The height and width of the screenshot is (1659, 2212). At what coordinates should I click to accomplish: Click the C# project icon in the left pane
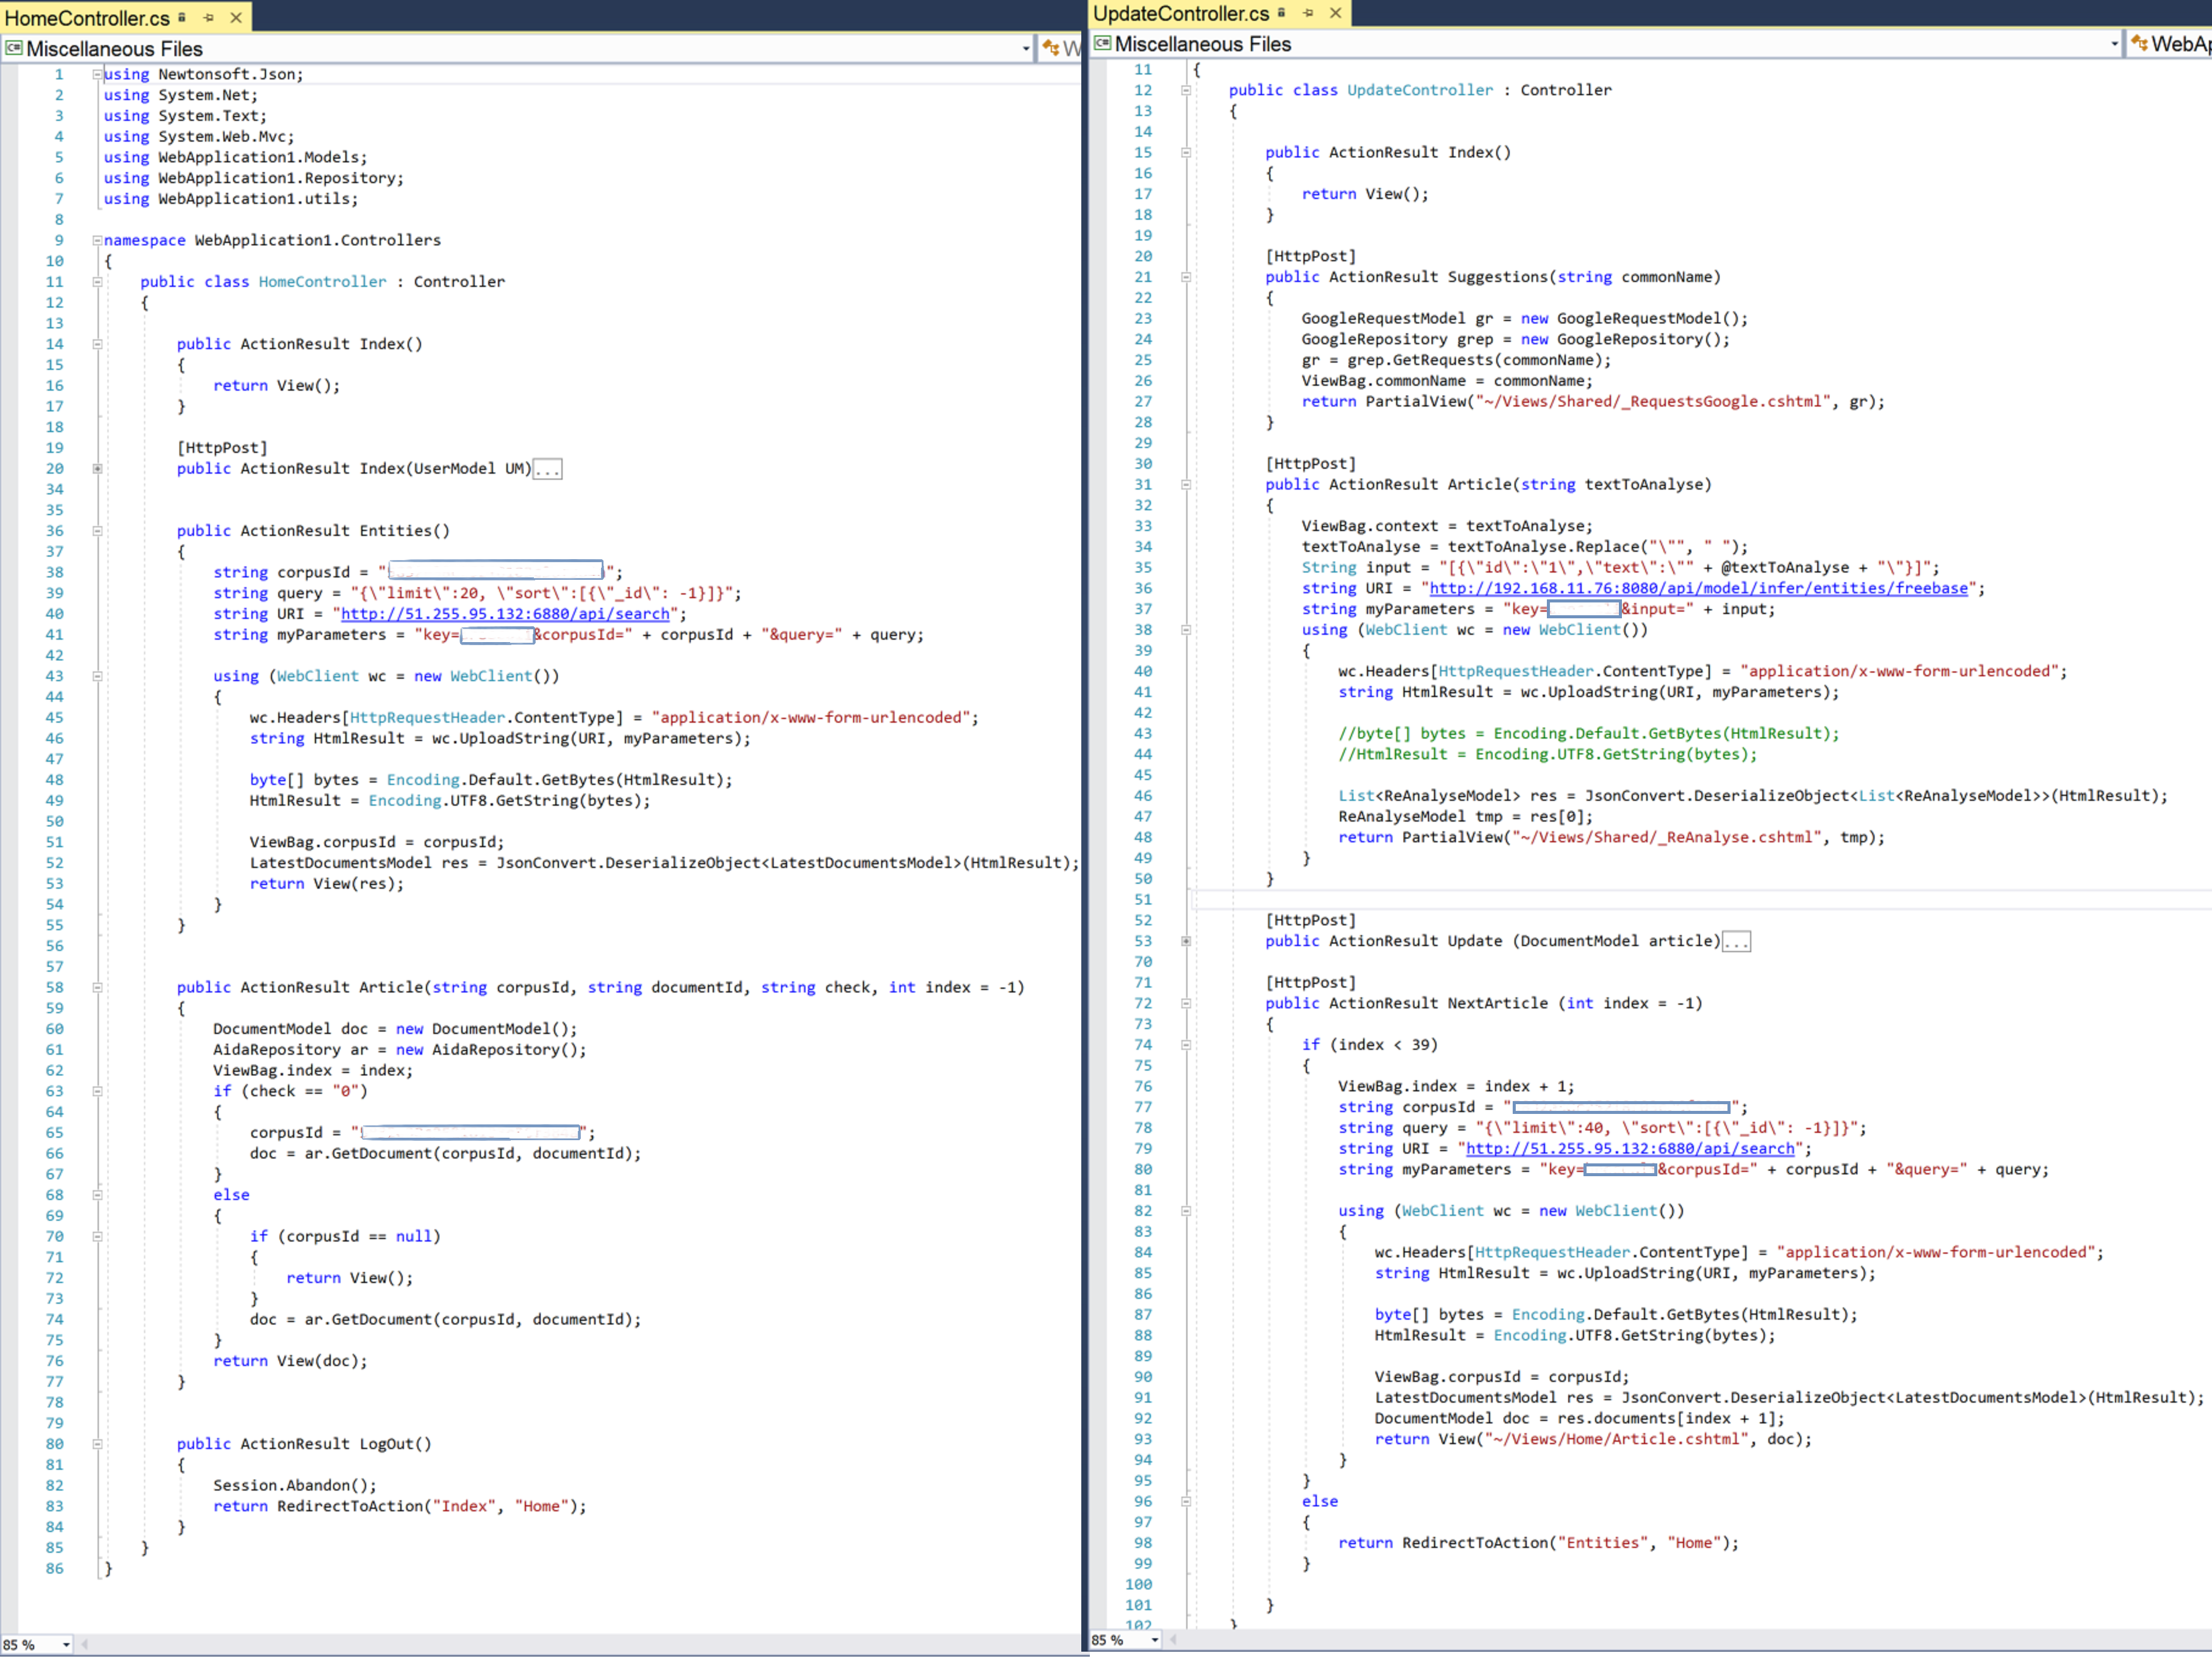click(x=13, y=48)
